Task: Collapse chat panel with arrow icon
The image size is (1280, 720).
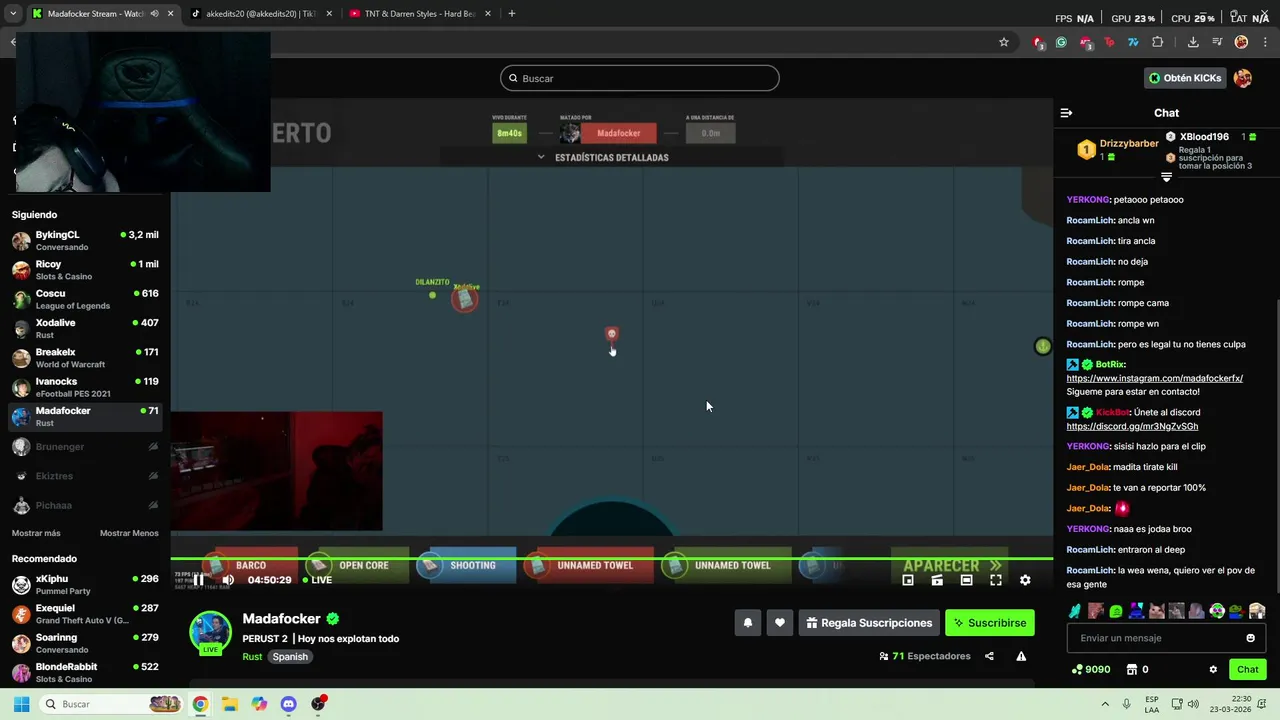Action: click(x=1066, y=113)
